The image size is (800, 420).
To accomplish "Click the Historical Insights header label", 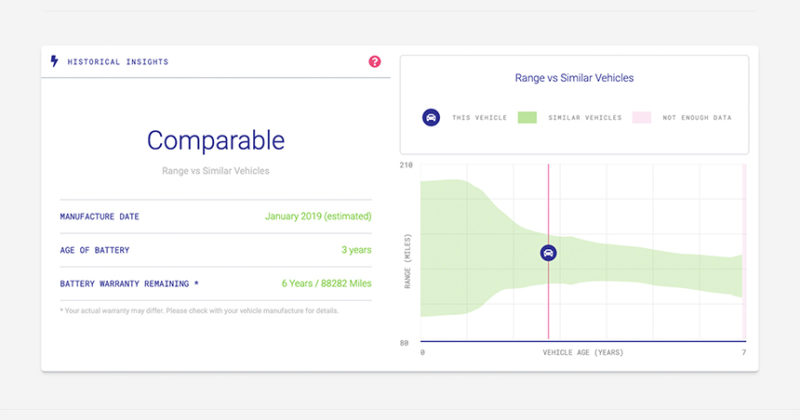I will (x=118, y=62).
